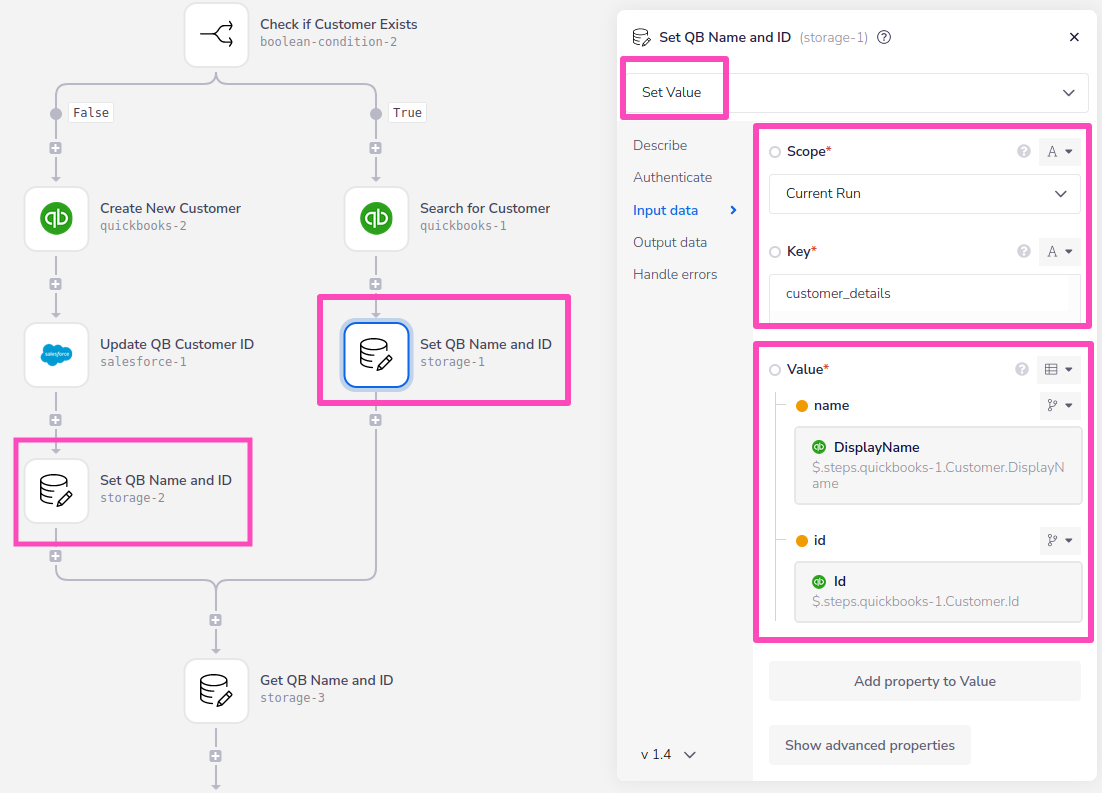1102x793 pixels.
Task: Open the v 1.4 version selector
Action: pyautogui.click(x=668, y=754)
